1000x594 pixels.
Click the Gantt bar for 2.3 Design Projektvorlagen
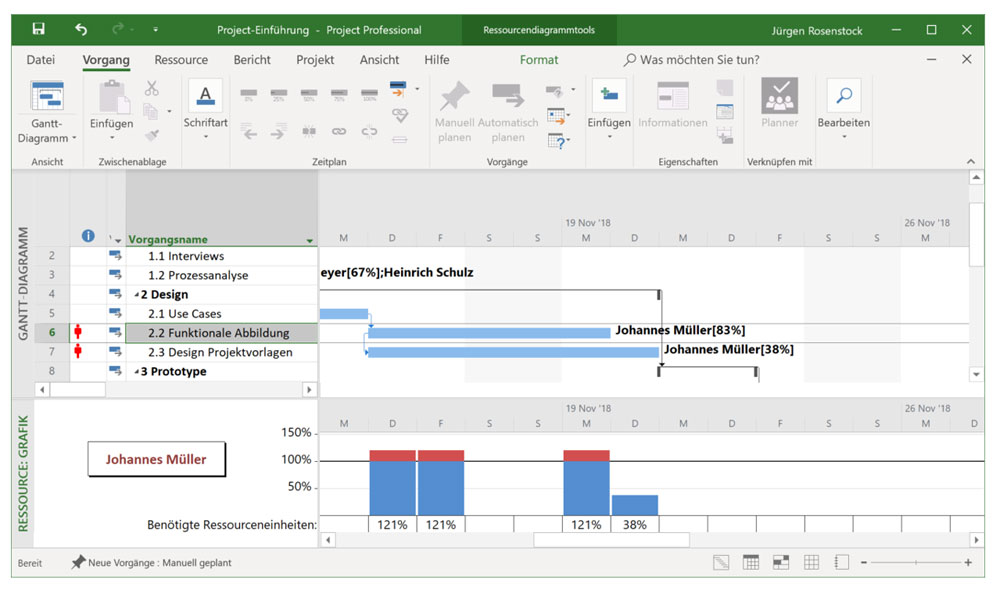coord(513,352)
